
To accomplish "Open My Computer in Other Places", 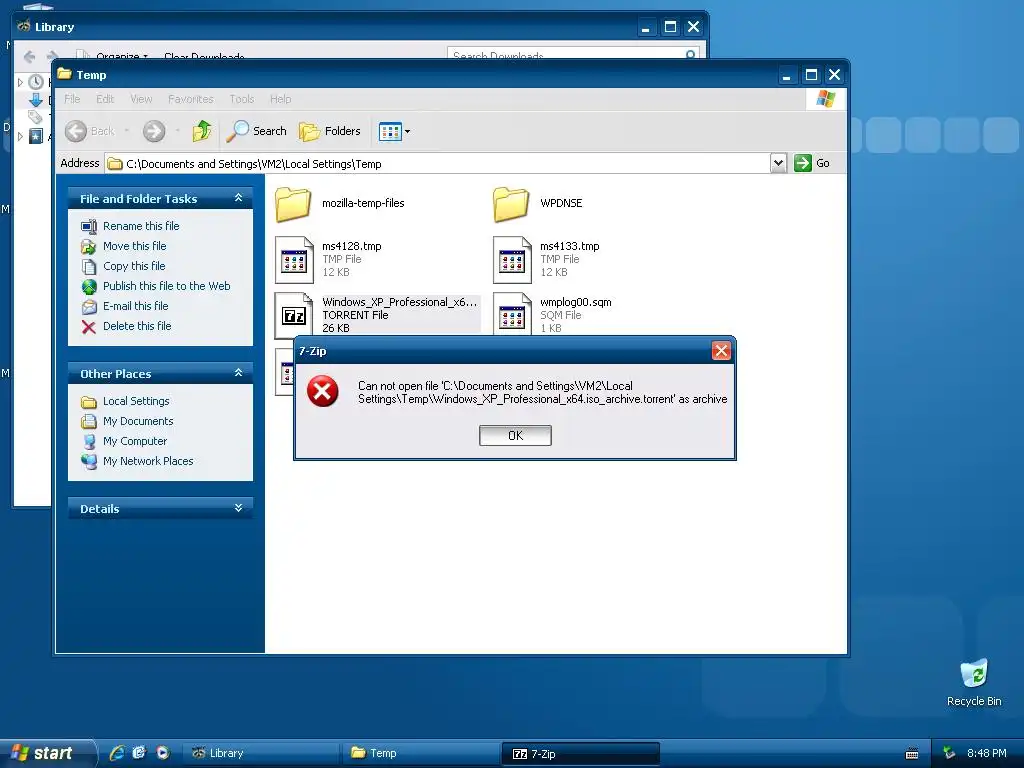I will point(135,441).
